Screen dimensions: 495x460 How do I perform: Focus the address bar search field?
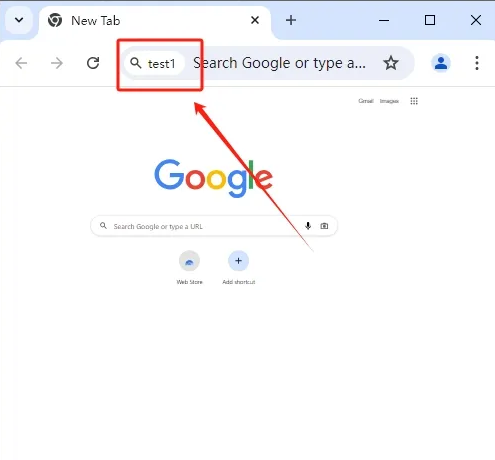pos(280,63)
